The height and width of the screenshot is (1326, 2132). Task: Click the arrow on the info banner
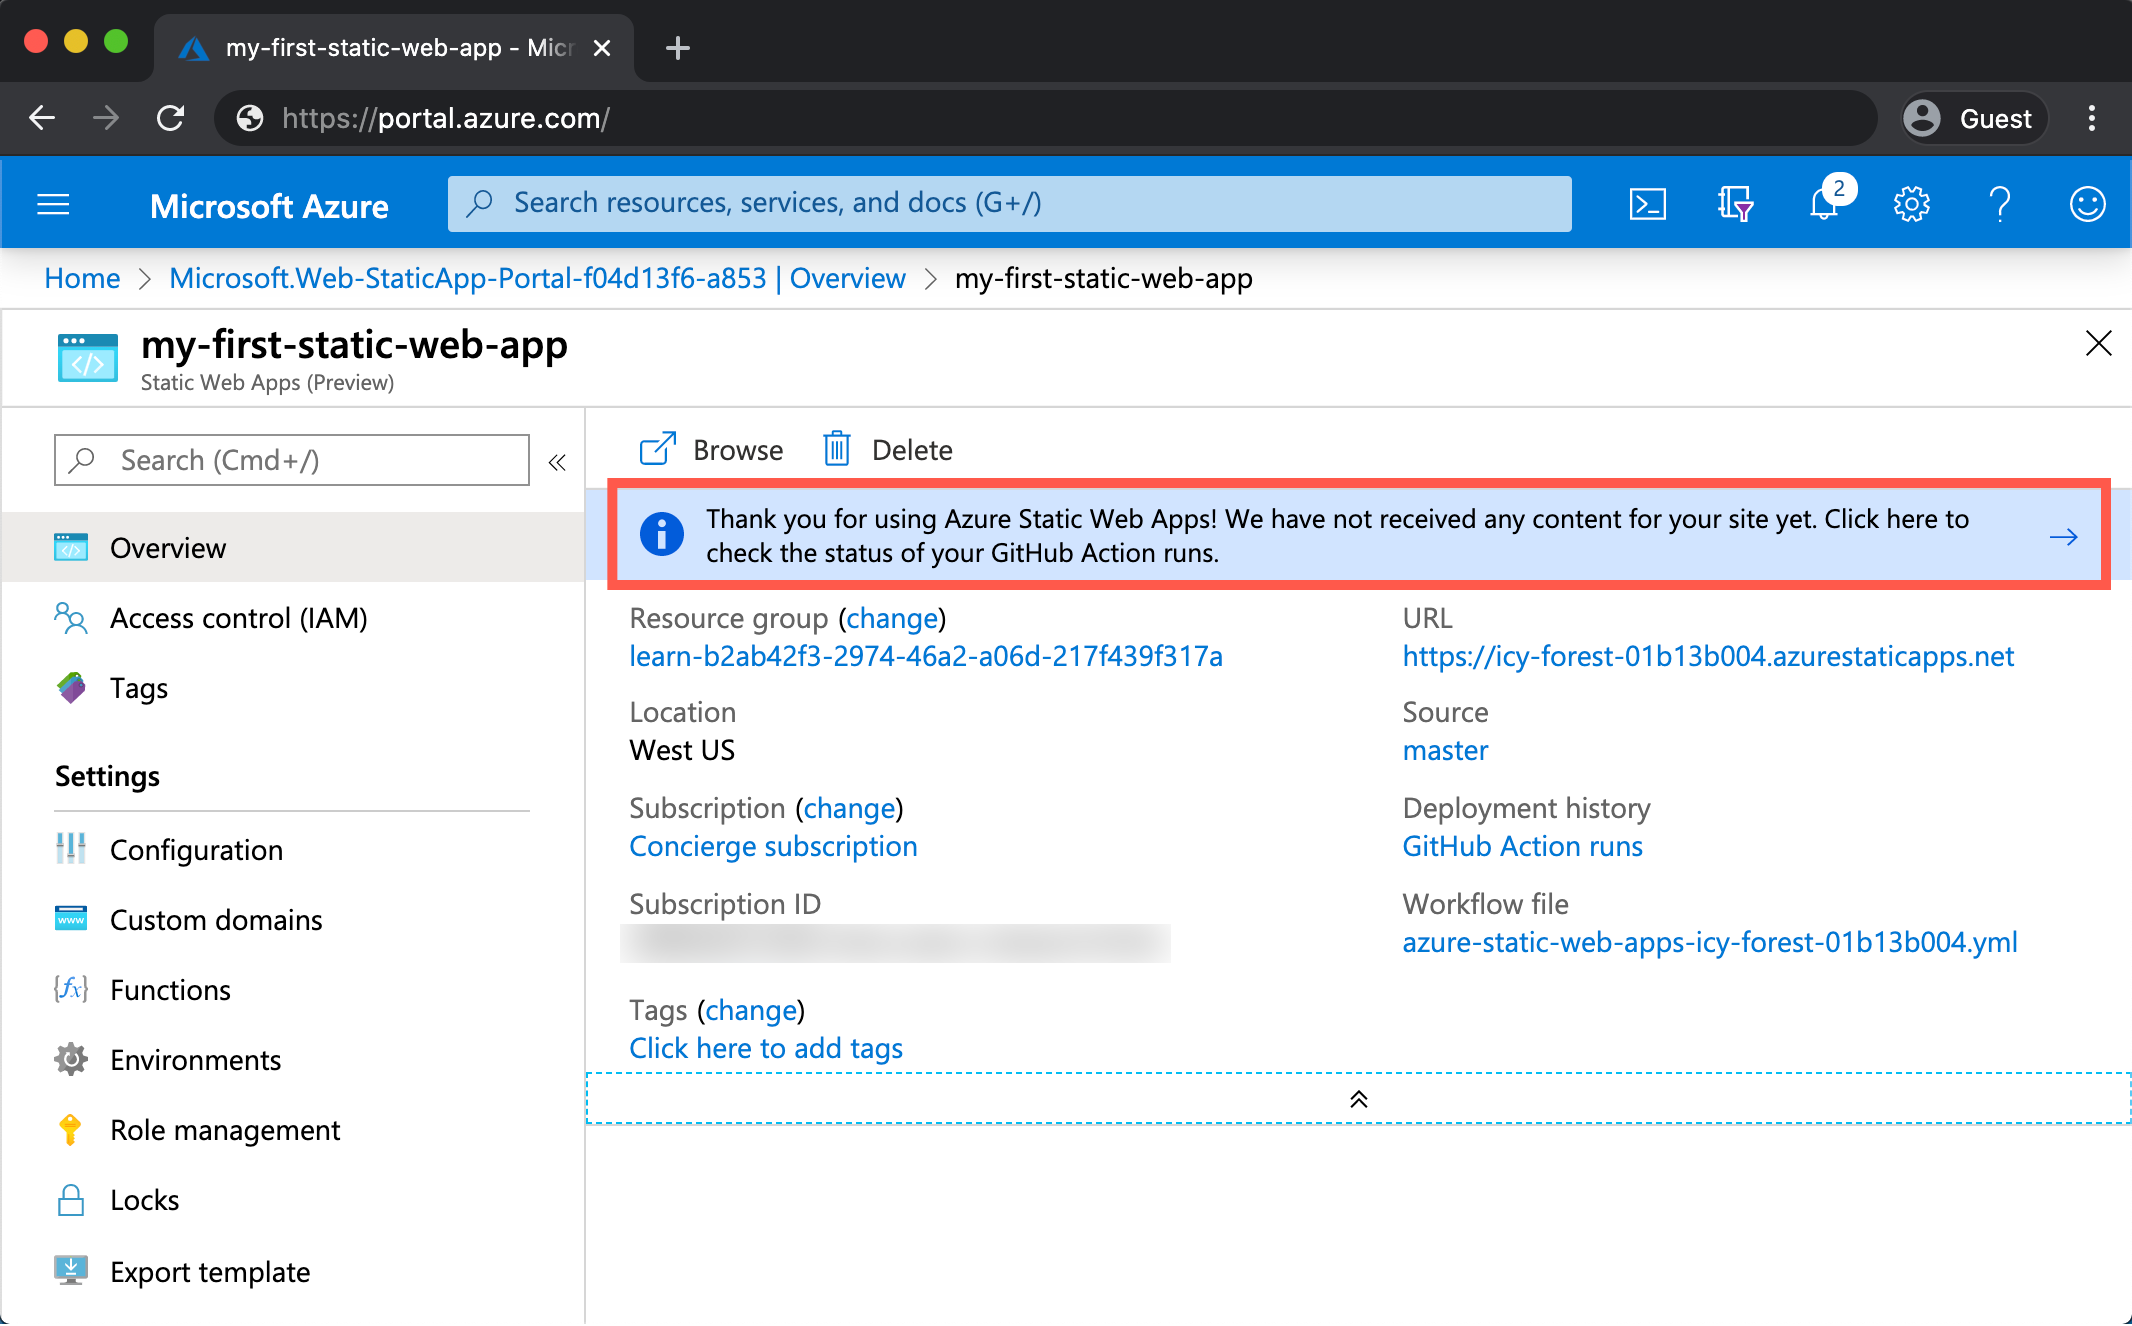point(2063,537)
